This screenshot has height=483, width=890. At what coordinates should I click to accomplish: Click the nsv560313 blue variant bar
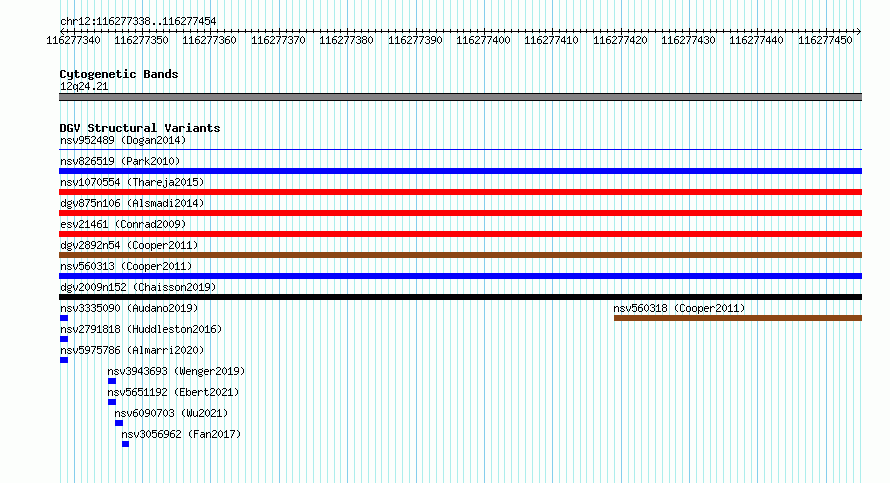pyautogui.click(x=460, y=276)
